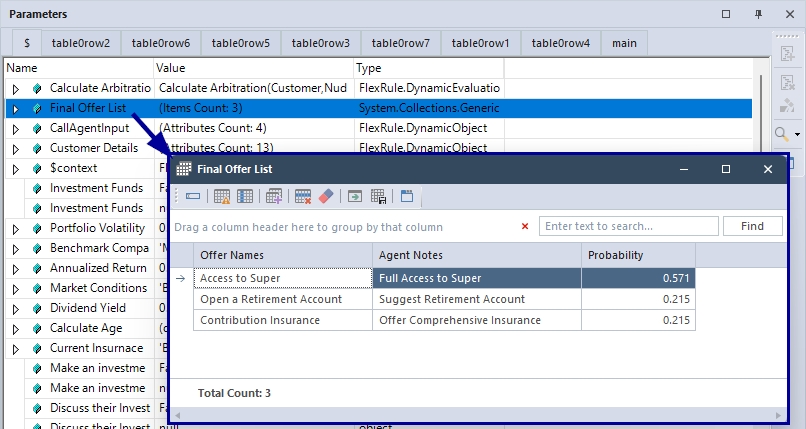The image size is (806, 429).
Task: Maximize the Final Offer List window
Action: (726, 169)
